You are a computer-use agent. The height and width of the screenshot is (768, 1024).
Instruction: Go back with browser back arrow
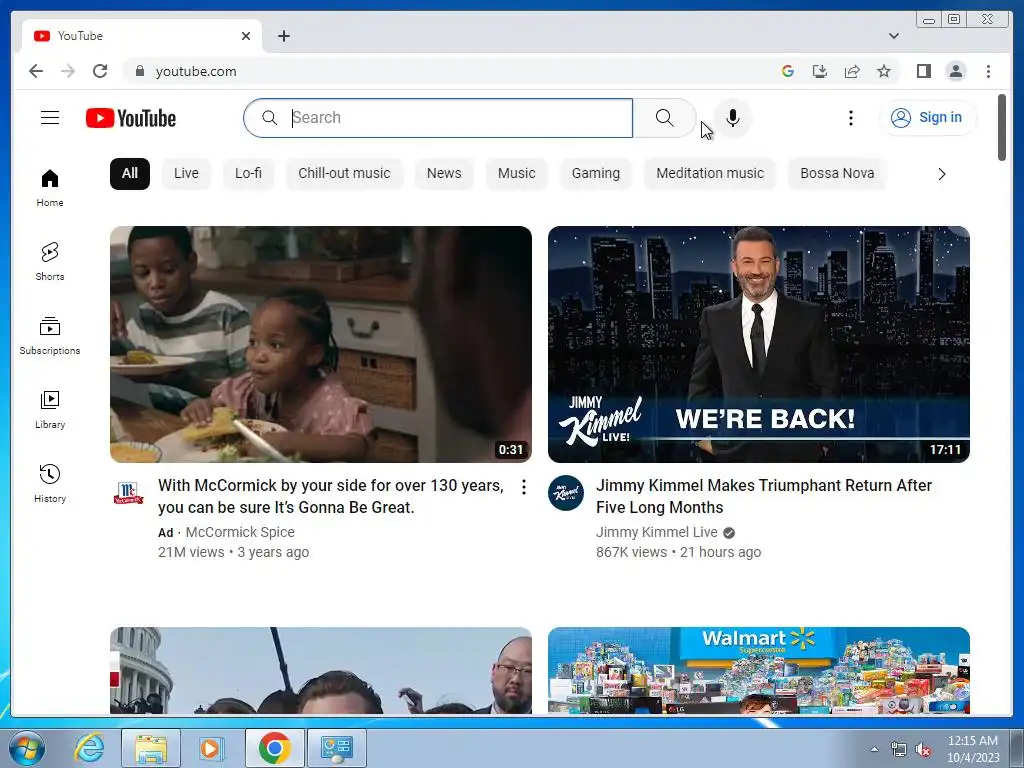click(x=36, y=71)
